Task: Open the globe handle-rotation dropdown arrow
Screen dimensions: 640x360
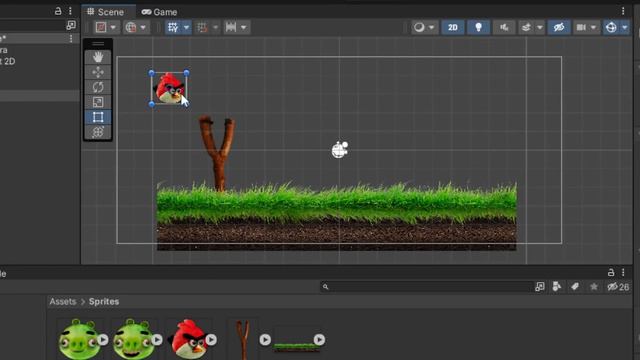Action: click(143, 27)
